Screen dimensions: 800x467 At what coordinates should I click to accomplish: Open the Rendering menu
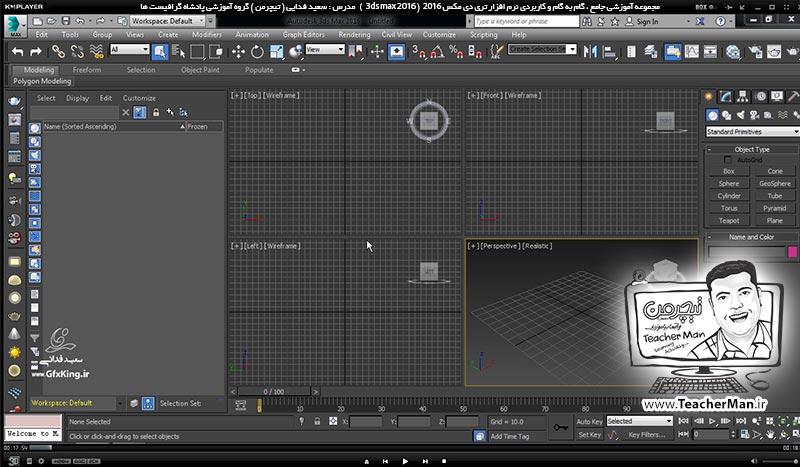(354, 35)
